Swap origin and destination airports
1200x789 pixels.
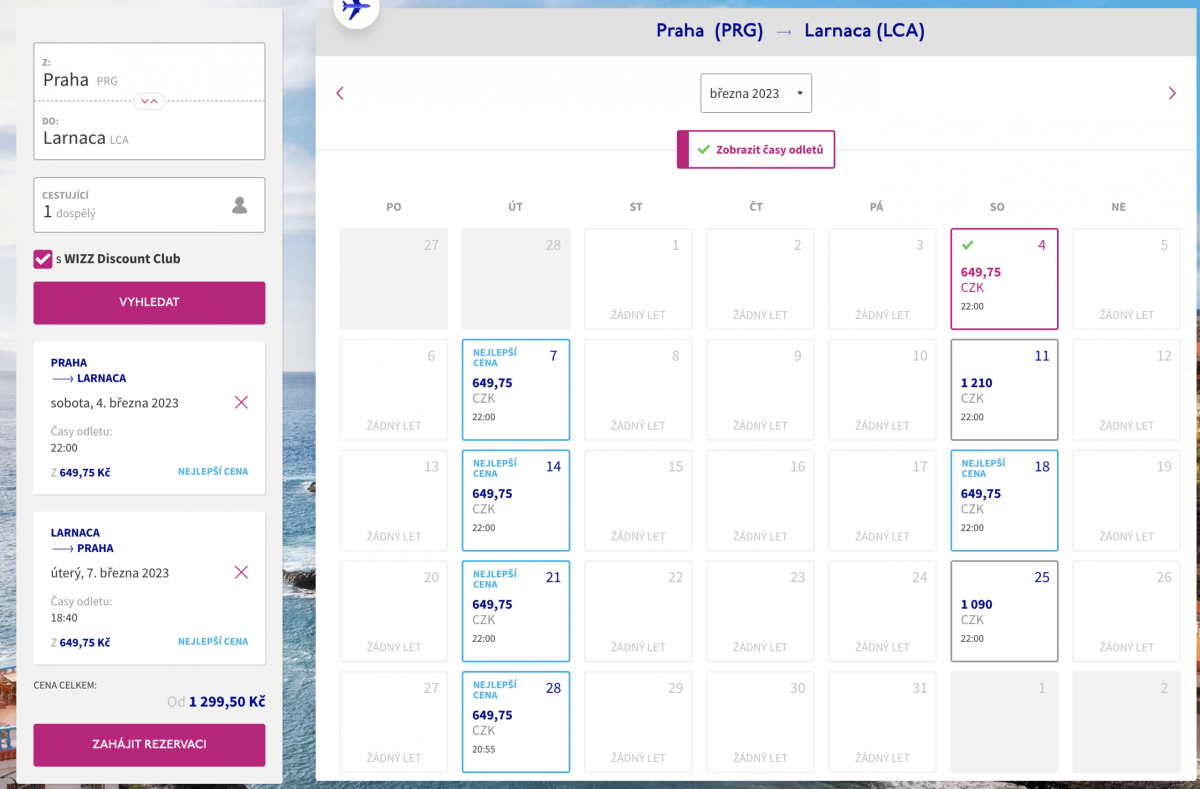click(x=149, y=100)
